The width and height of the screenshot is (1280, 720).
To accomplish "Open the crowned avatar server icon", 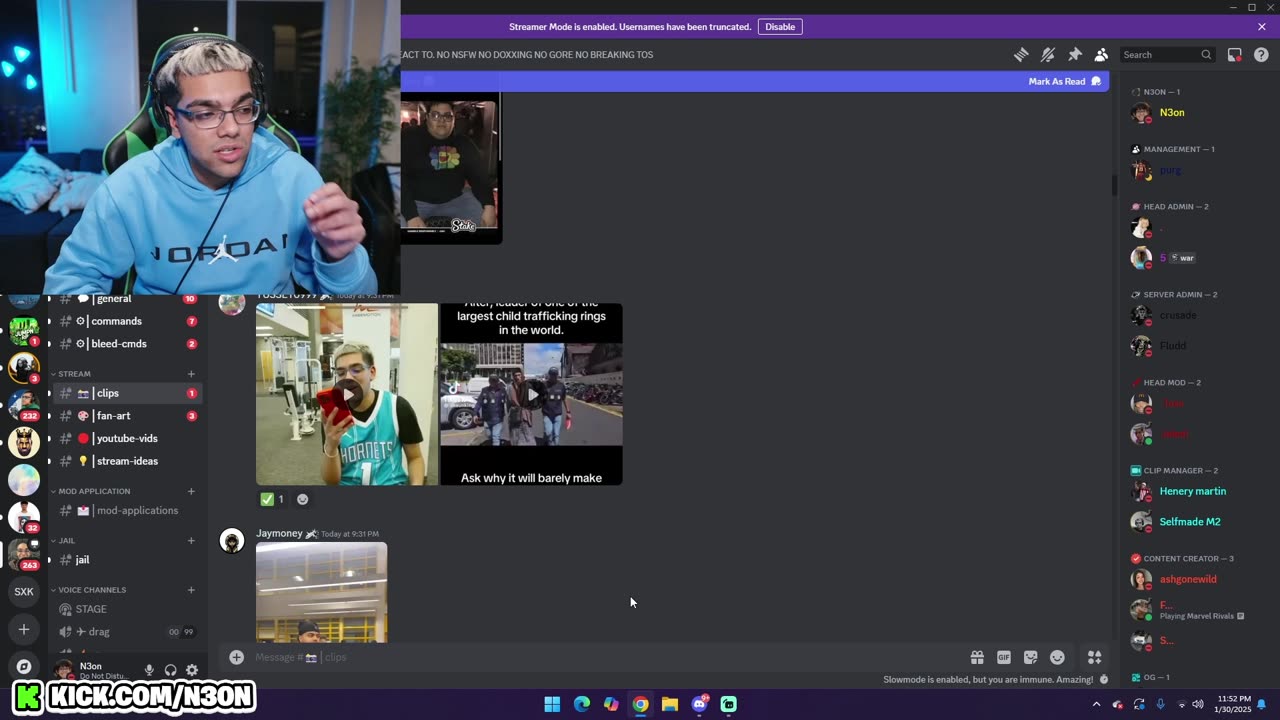I will (x=24, y=441).
